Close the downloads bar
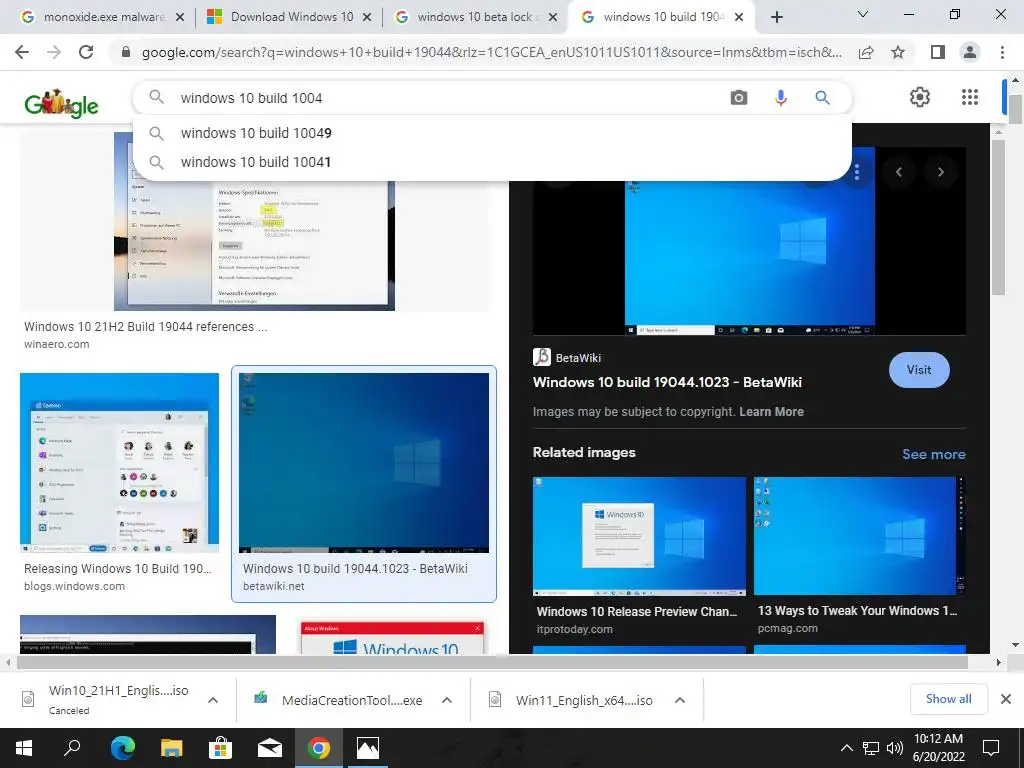Viewport: 1024px width, 768px height. click(1006, 699)
